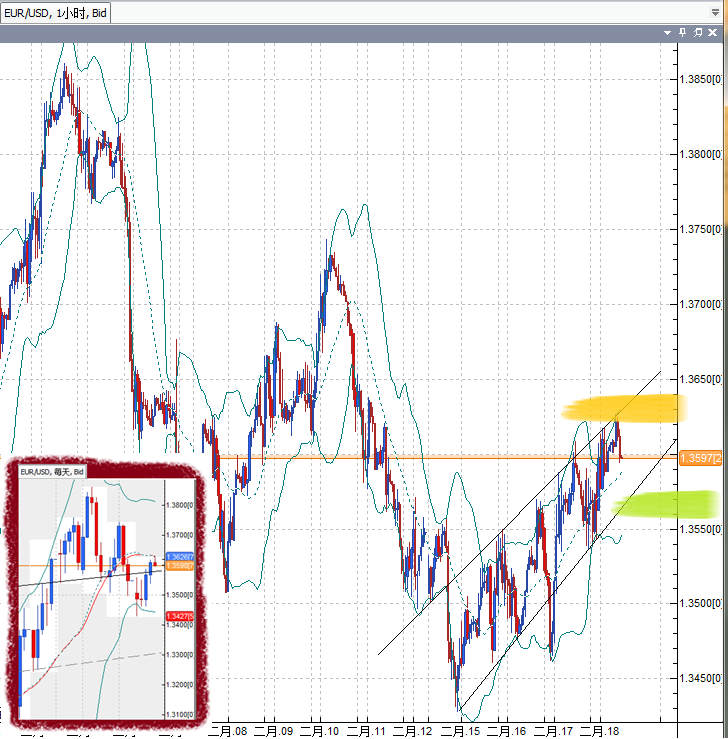Click the blue 1.3628 label in daily inset
The width and height of the screenshot is (728, 739).
180,557
